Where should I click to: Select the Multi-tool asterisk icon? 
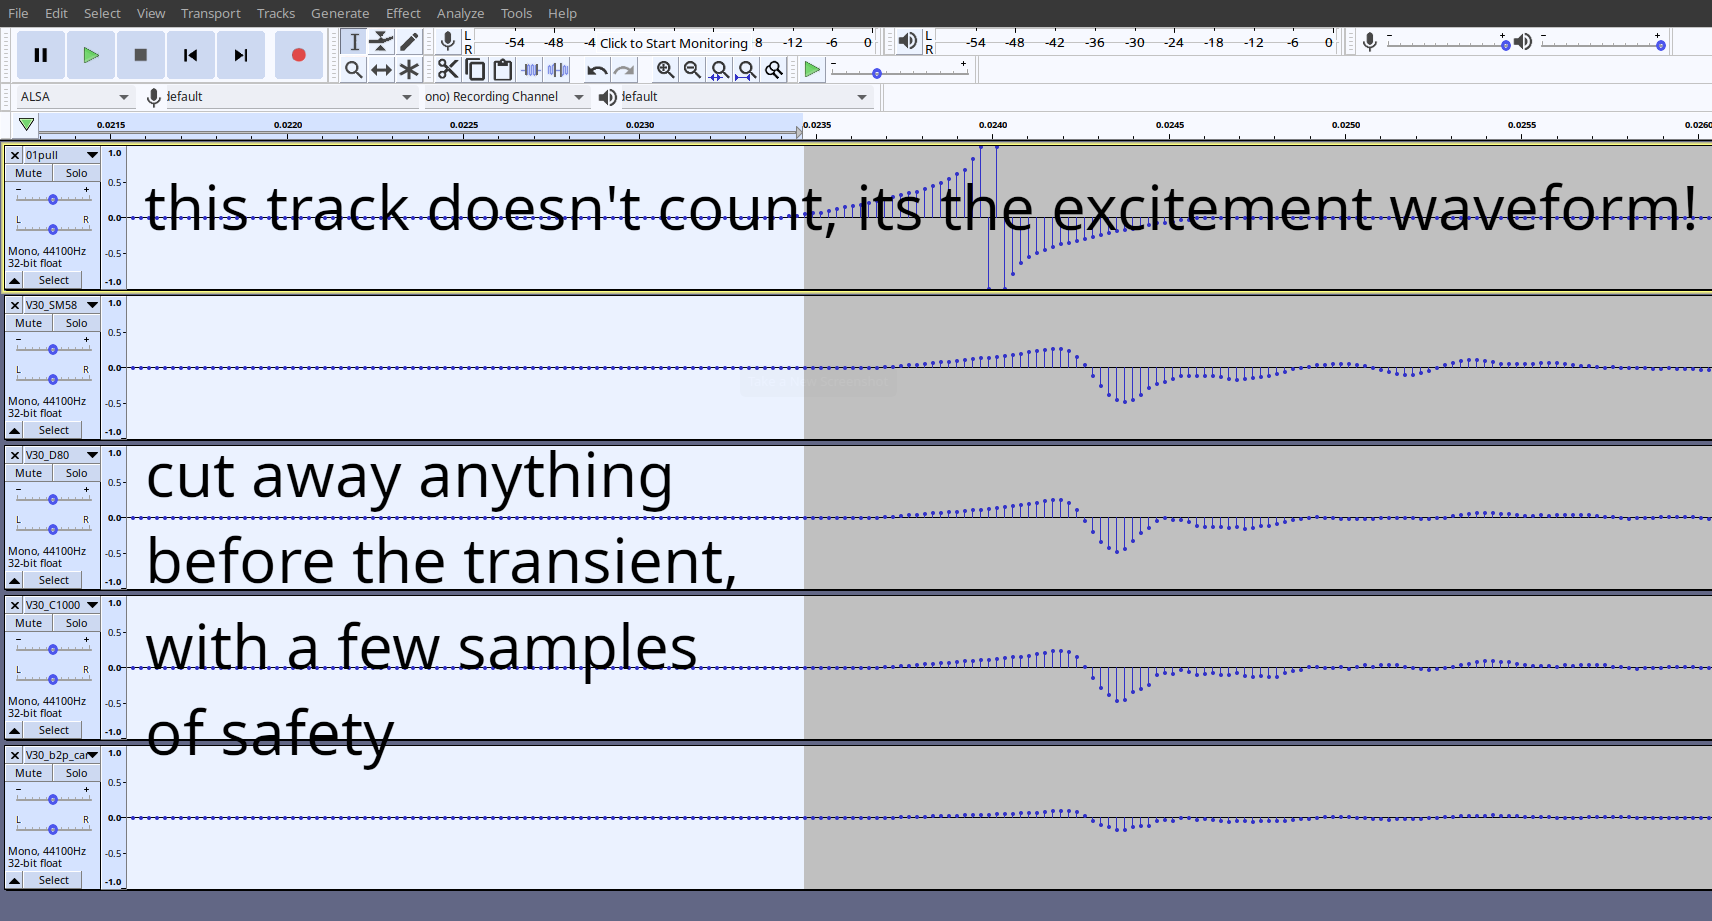409,69
